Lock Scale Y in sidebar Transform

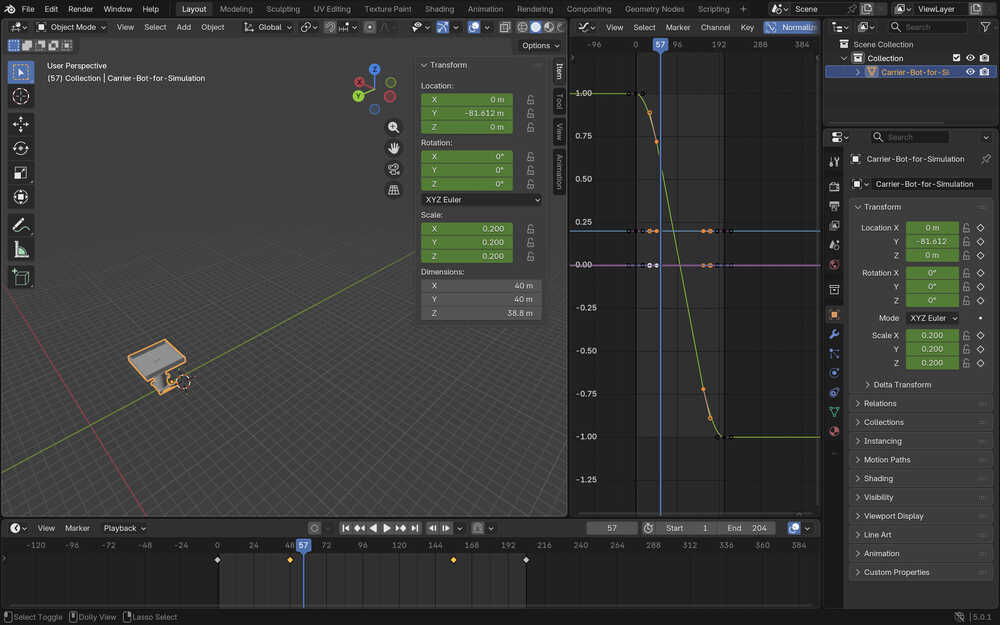[x=530, y=242]
